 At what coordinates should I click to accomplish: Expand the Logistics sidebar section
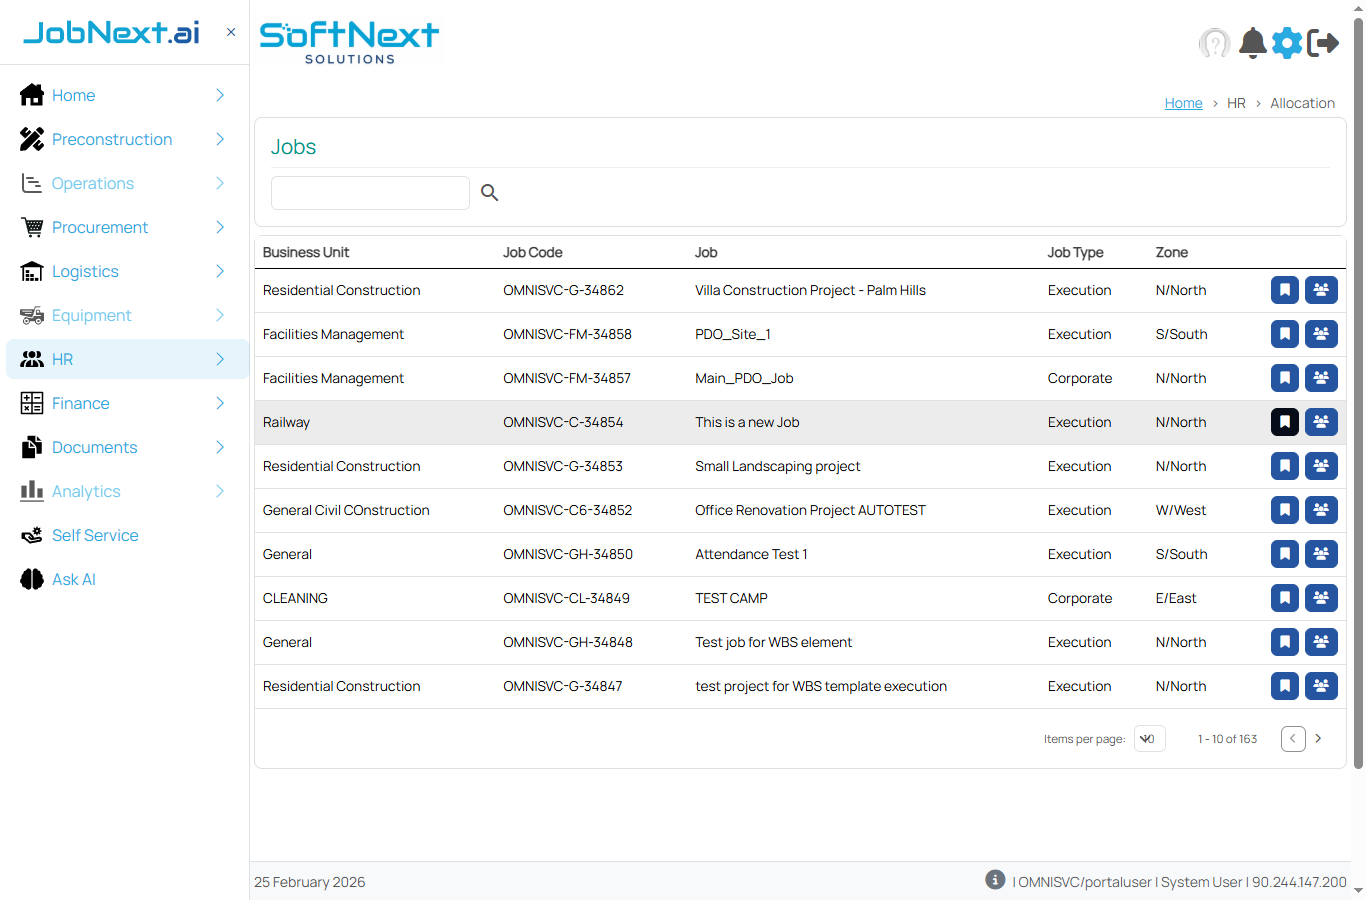pos(85,271)
